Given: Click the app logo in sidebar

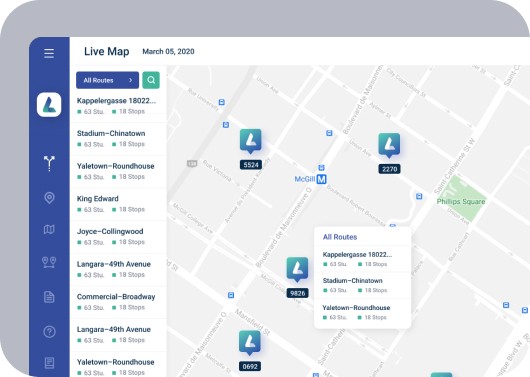Looking at the screenshot, I should click(x=49, y=104).
